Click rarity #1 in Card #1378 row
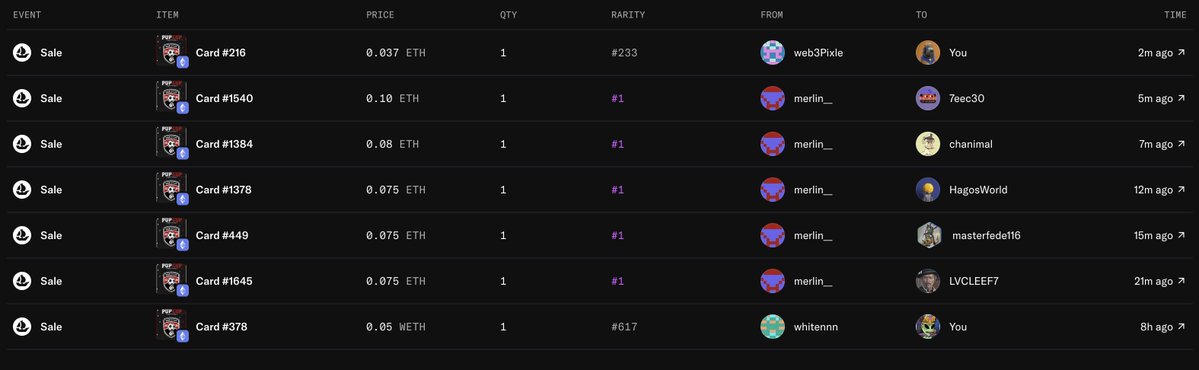This screenshot has height=370, width=1199. click(617, 190)
